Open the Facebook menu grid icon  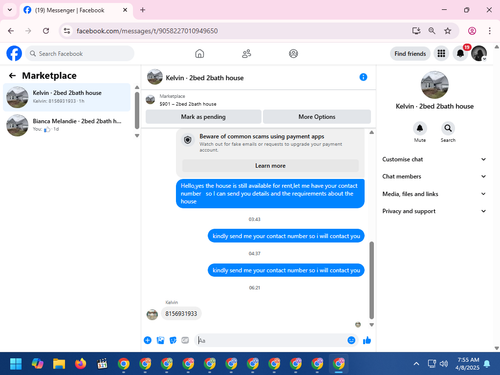click(441, 53)
